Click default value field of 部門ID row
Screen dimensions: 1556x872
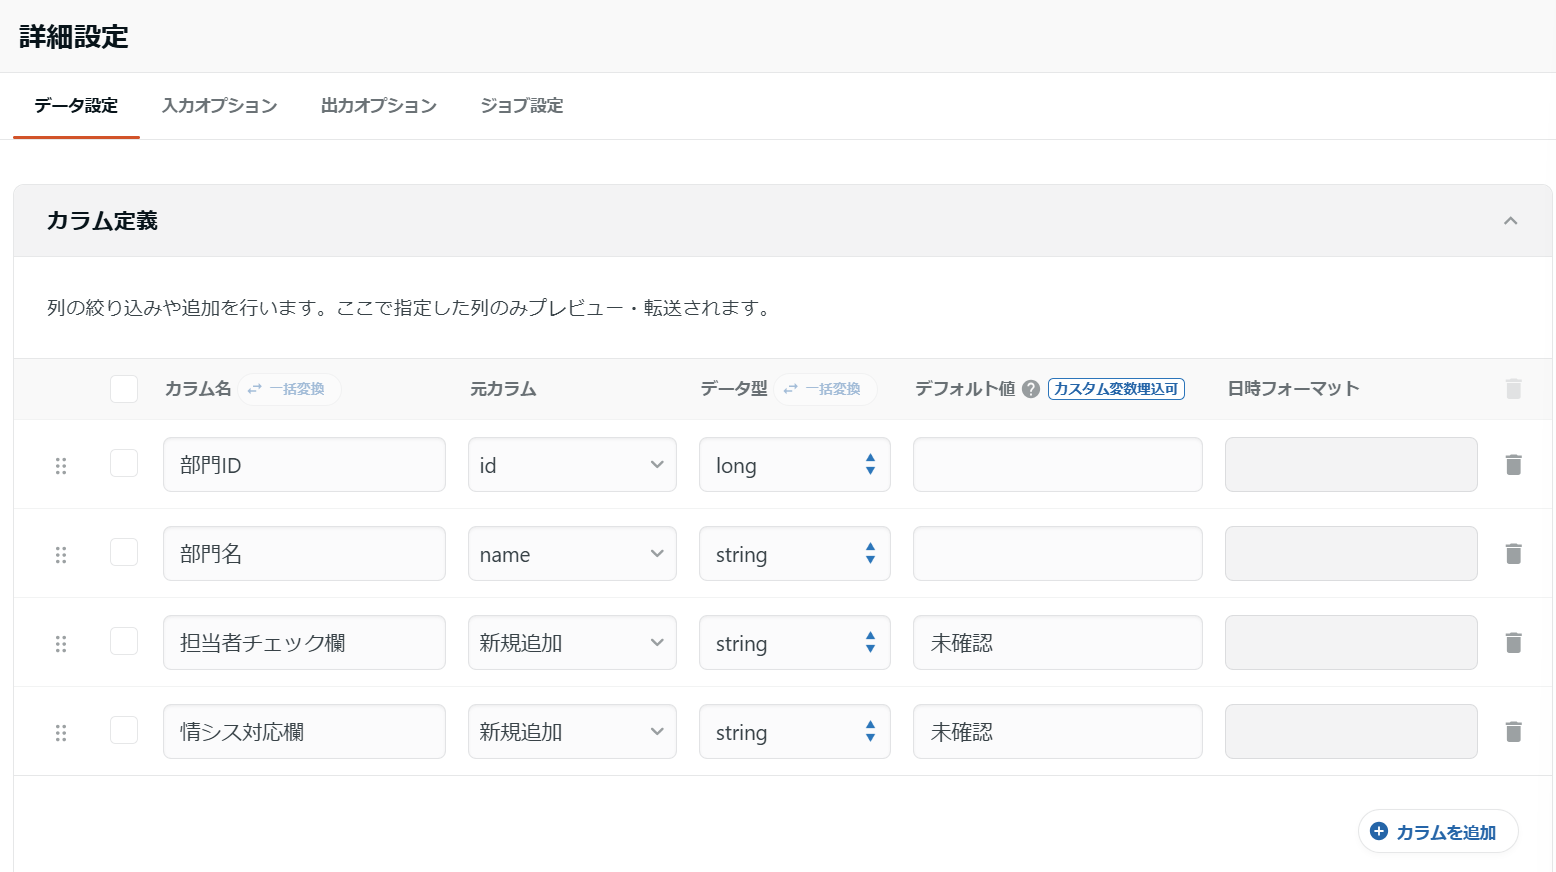coord(1058,464)
